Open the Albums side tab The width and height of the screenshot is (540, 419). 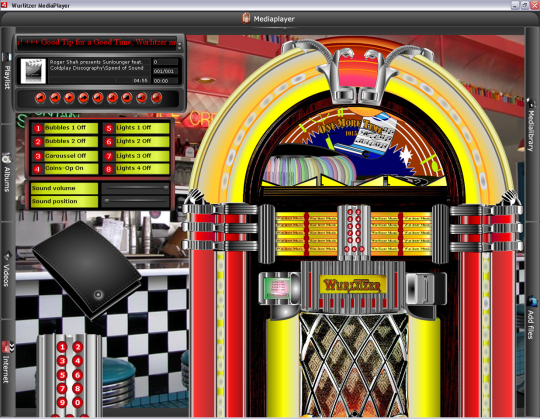click(7, 173)
